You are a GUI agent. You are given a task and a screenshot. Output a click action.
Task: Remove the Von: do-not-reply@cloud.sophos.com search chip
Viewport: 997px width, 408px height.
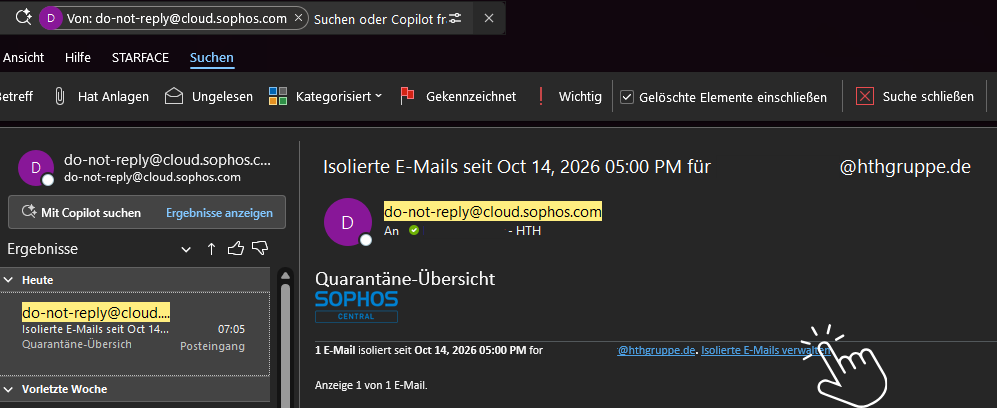click(298, 18)
